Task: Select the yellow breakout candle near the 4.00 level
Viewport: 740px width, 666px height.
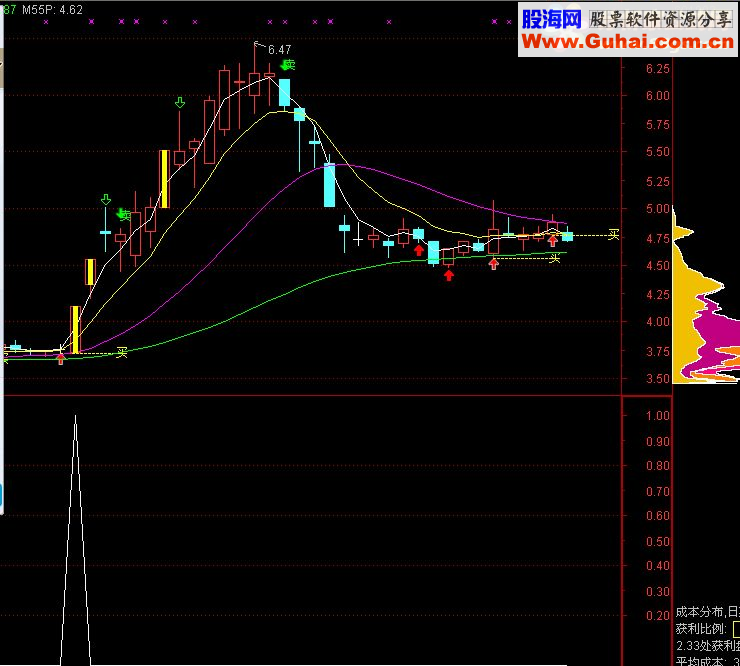Action: (x=75, y=329)
